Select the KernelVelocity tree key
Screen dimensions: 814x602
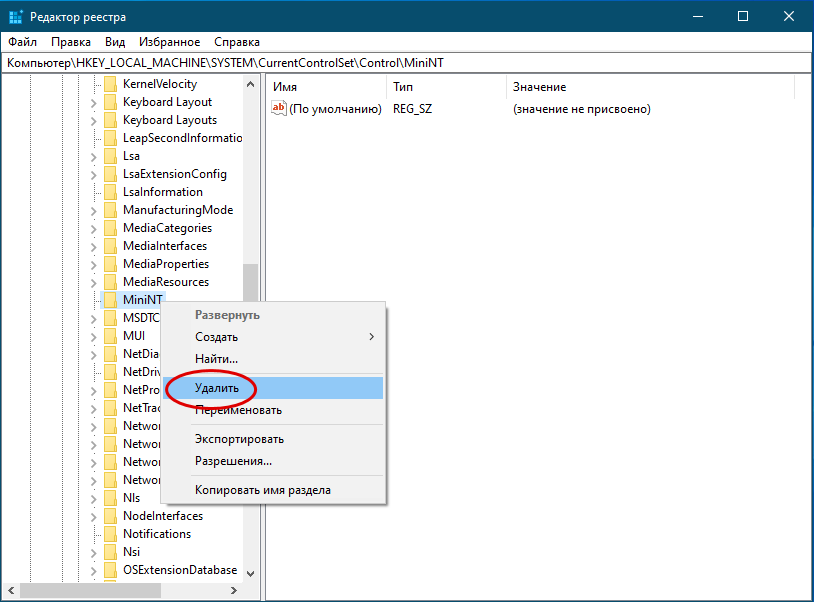pos(160,84)
